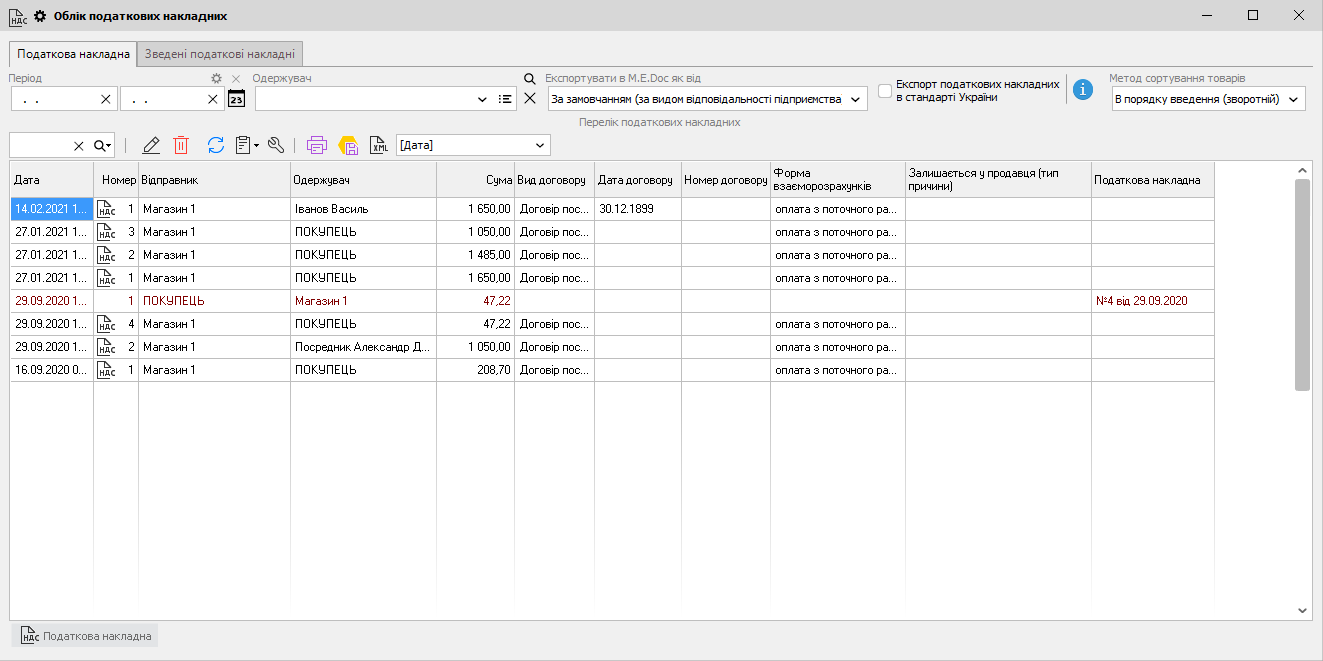This screenshot has width=1323, height=661.
Task: Open the print icon
Action: pyautogui.click(x=317, y=145)
